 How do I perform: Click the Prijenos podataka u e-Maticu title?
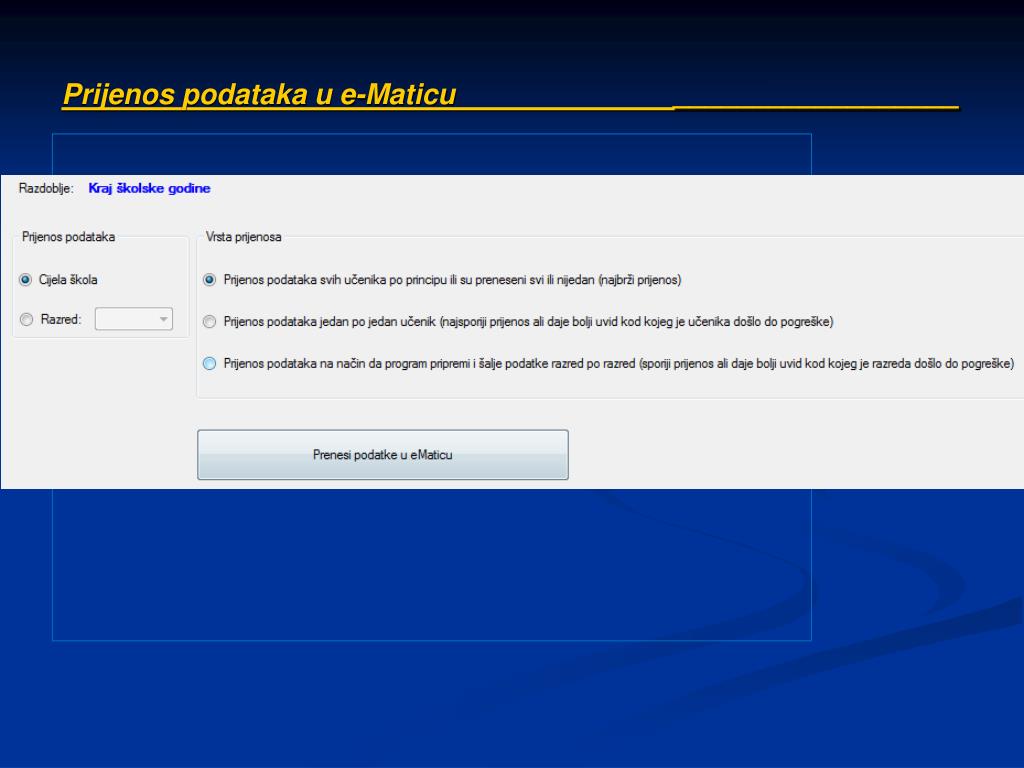pyautogui.click(x=259, y=94)
